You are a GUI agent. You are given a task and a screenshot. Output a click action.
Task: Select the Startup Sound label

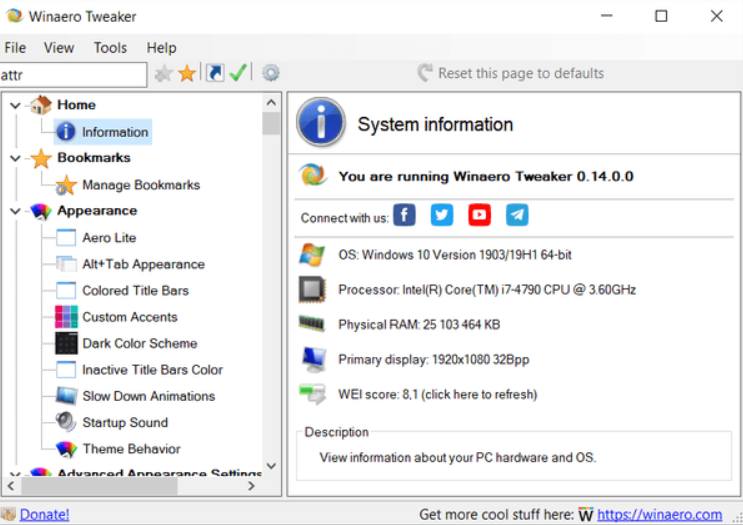125,422
